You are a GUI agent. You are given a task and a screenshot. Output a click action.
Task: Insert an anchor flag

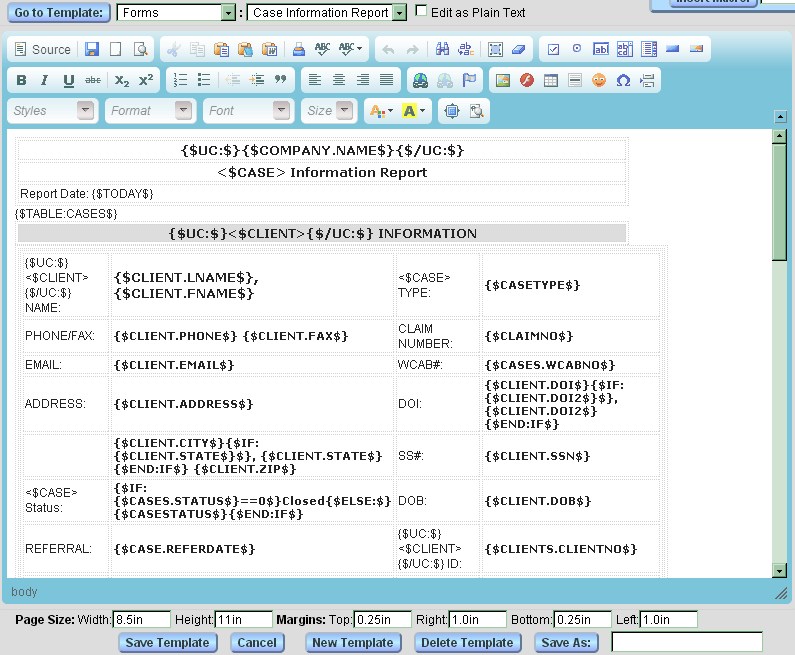(469, 80)
